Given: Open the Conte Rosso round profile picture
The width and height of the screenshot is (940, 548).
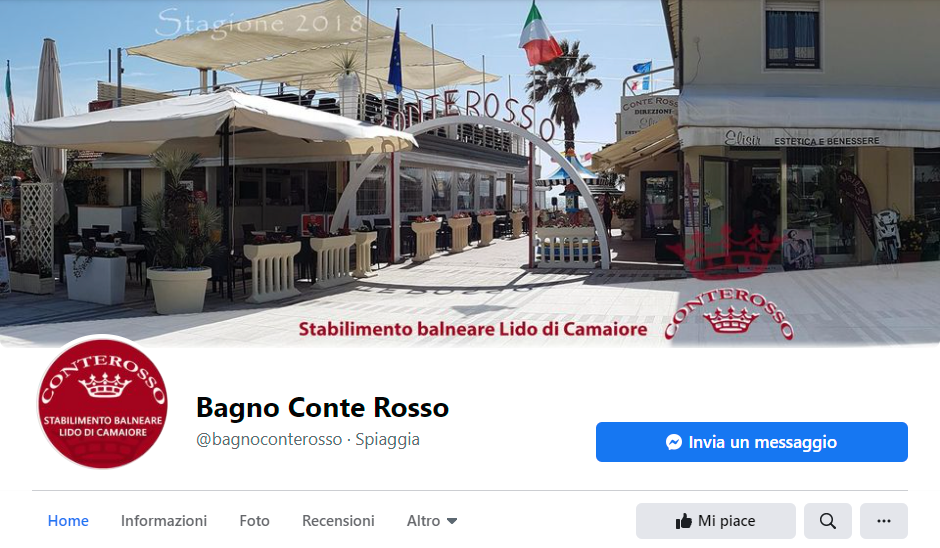Looking at the screenshot, I should tap(103, 404).
